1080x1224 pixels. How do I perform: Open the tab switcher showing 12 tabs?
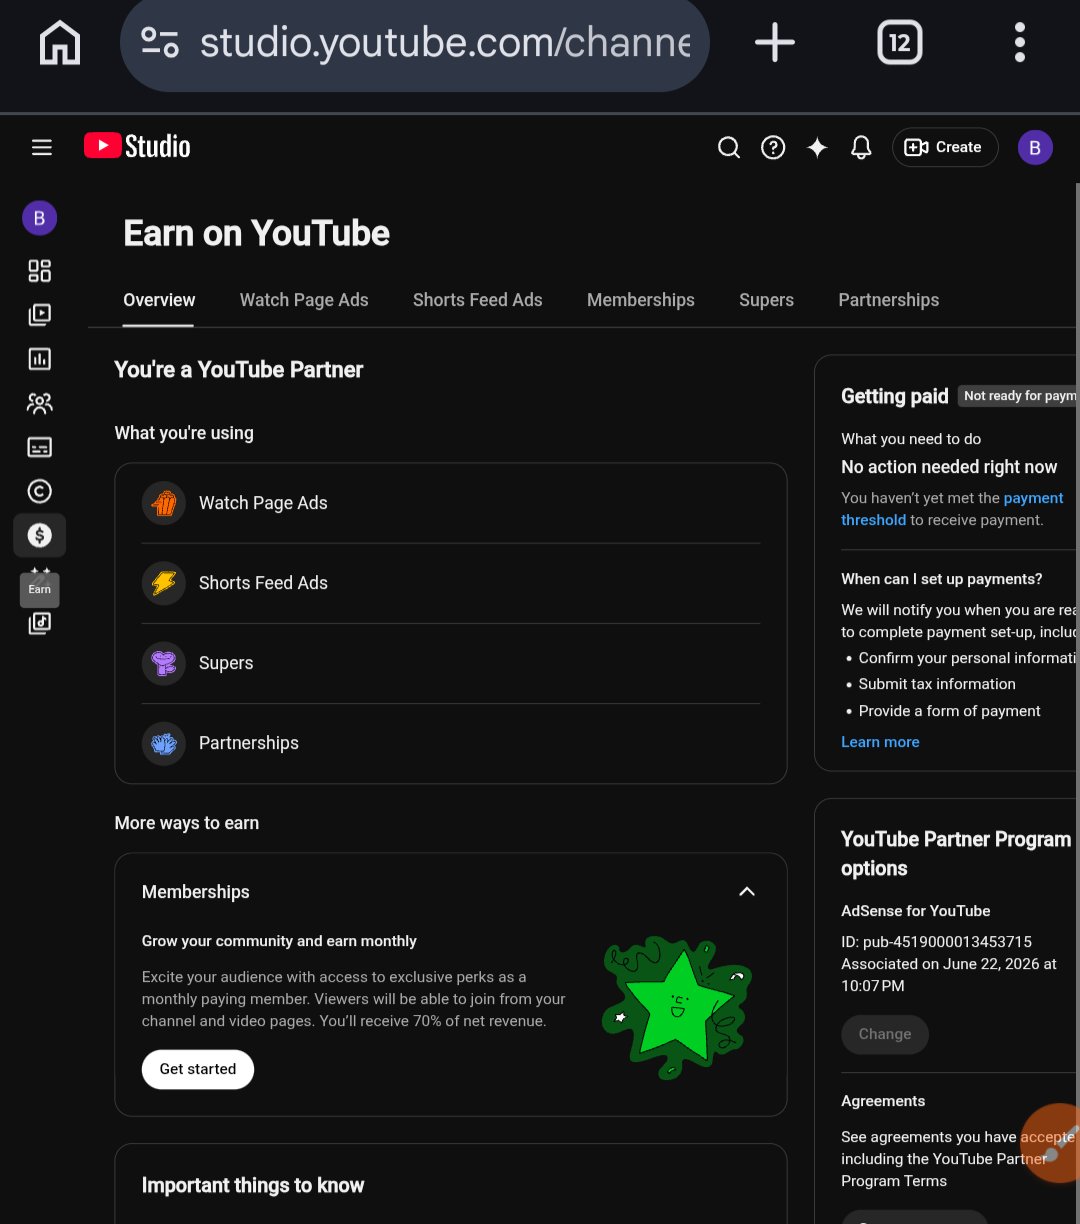(899, 43)
